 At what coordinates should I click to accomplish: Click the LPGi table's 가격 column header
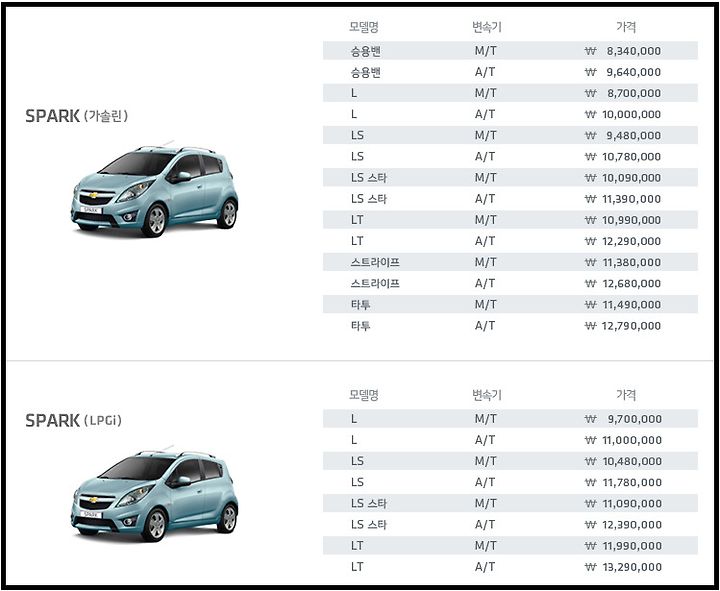(x=626, y=395)
